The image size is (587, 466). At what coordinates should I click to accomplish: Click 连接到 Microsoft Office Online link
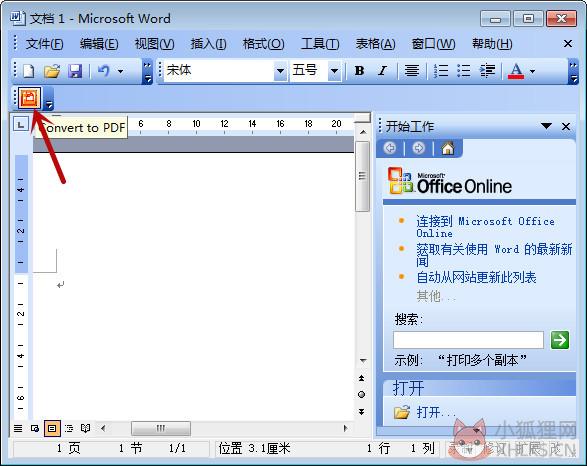coord(485,227)
